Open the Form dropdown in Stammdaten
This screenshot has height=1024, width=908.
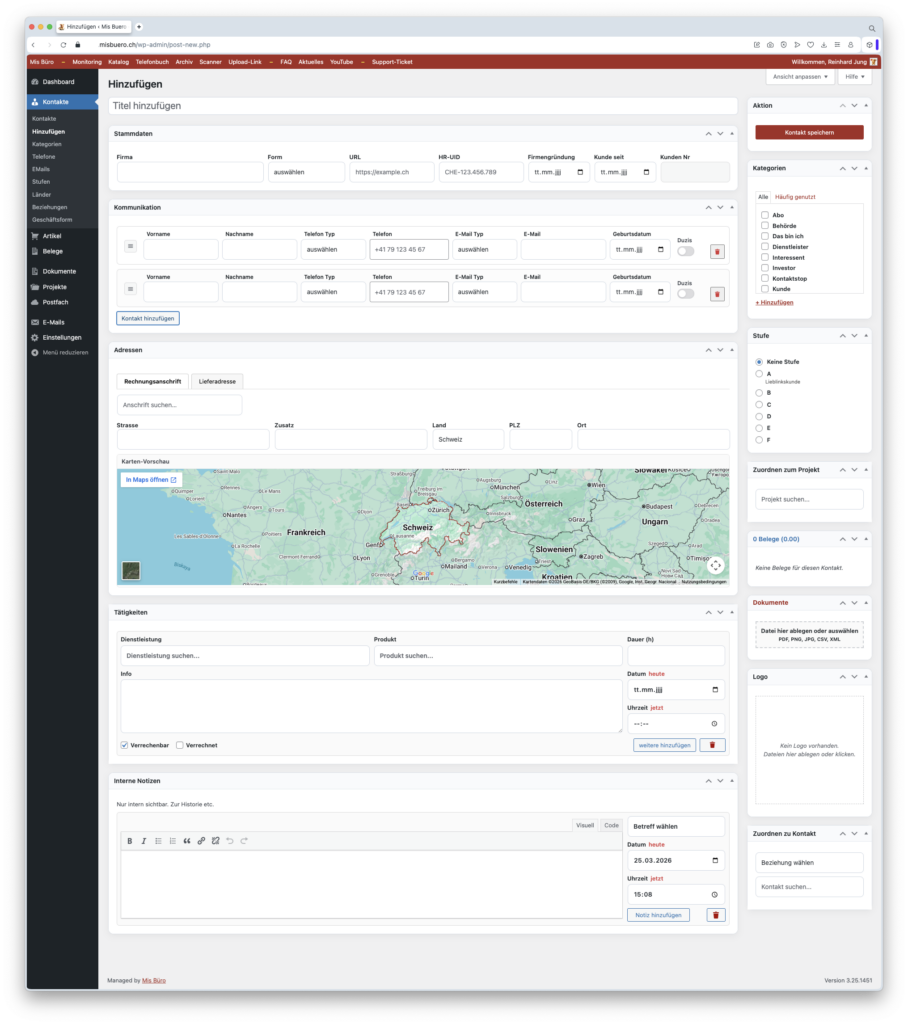[x=305, y=172]
